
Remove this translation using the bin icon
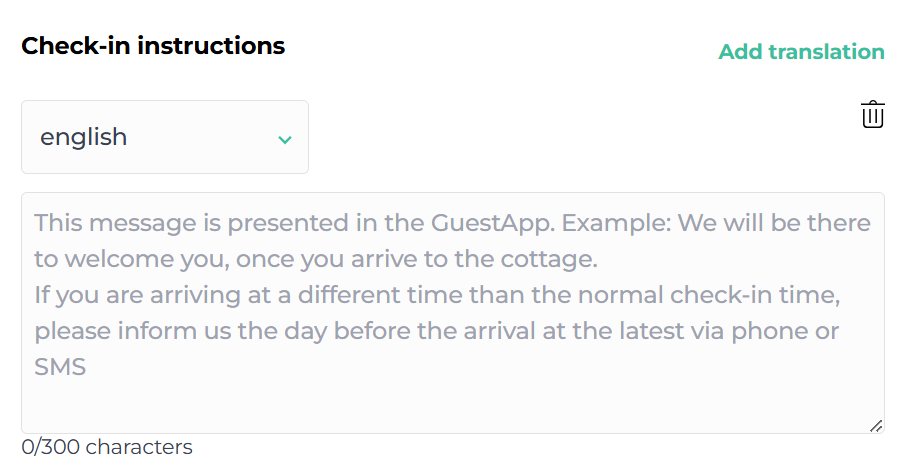(872, 115)
